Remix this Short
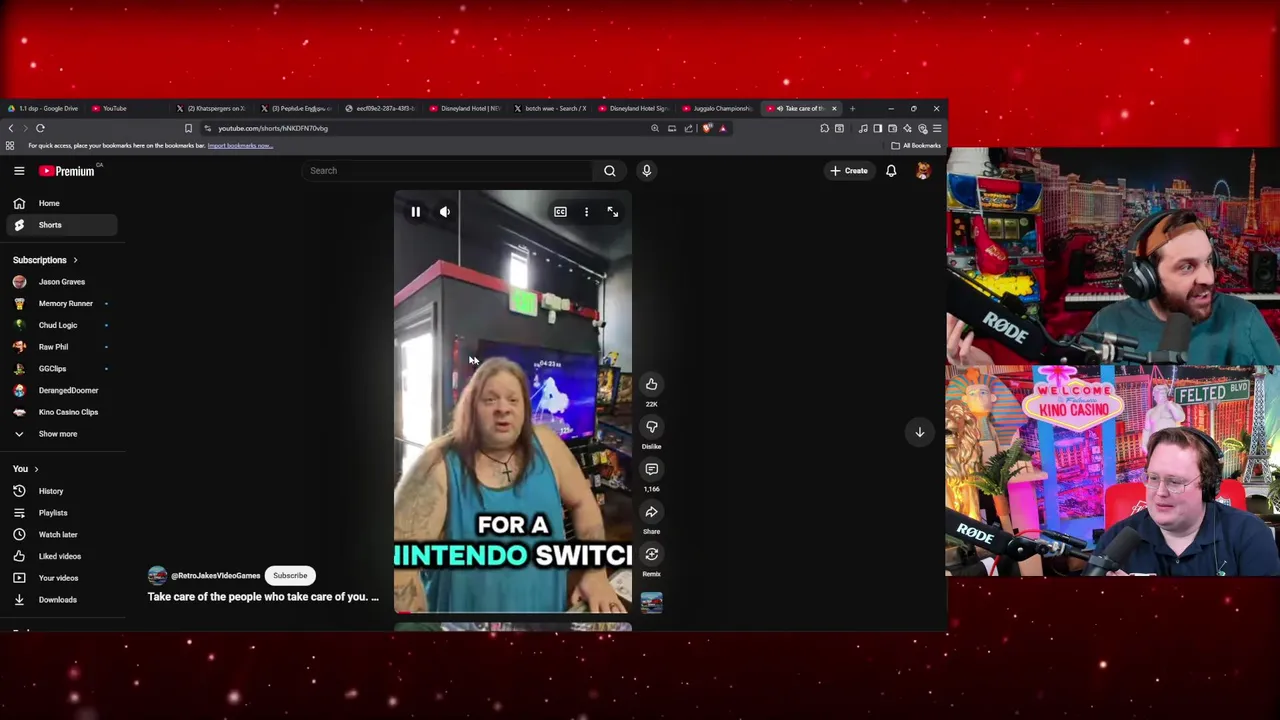 651,554
